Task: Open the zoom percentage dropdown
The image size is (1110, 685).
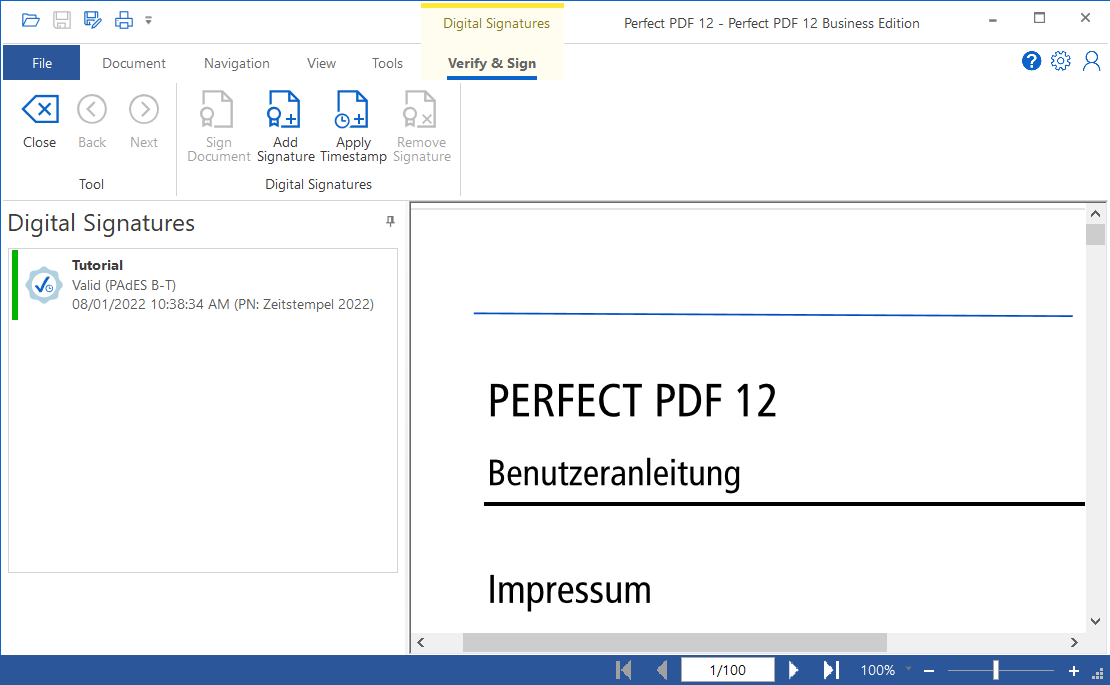Action: 908,669
